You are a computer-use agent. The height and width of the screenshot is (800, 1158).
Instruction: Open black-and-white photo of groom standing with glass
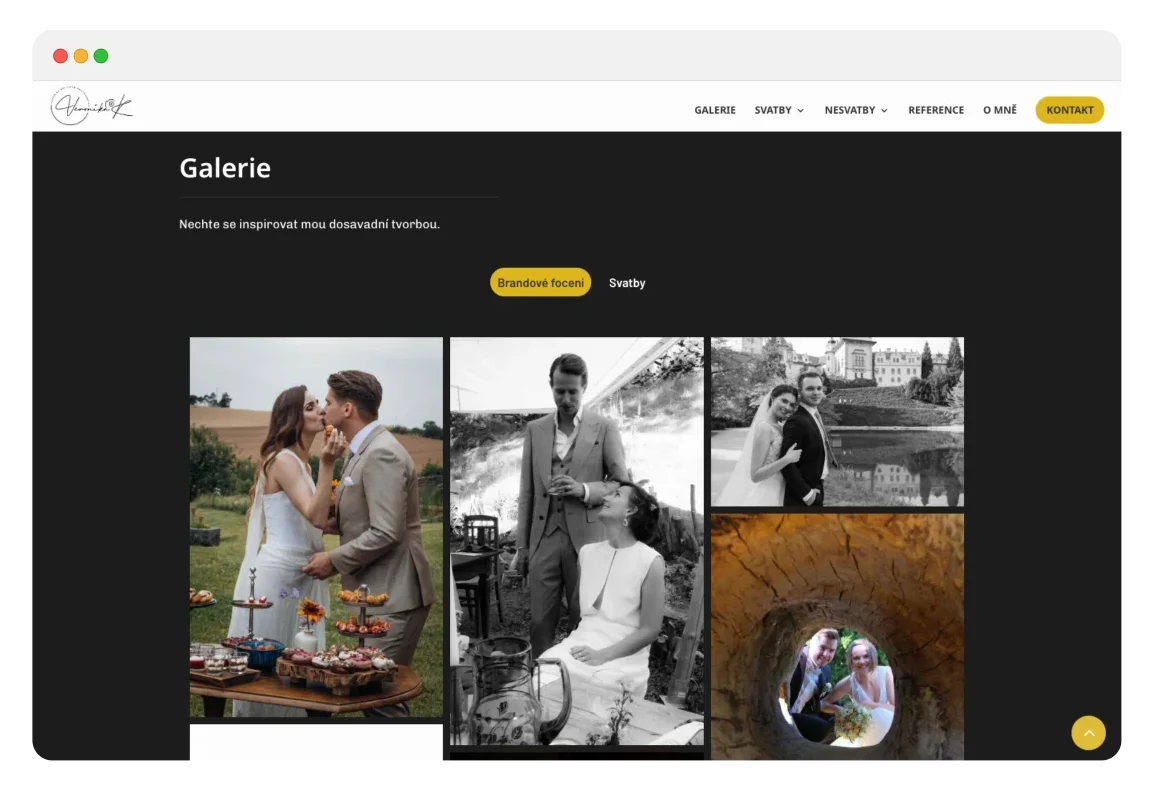[577, 541]
